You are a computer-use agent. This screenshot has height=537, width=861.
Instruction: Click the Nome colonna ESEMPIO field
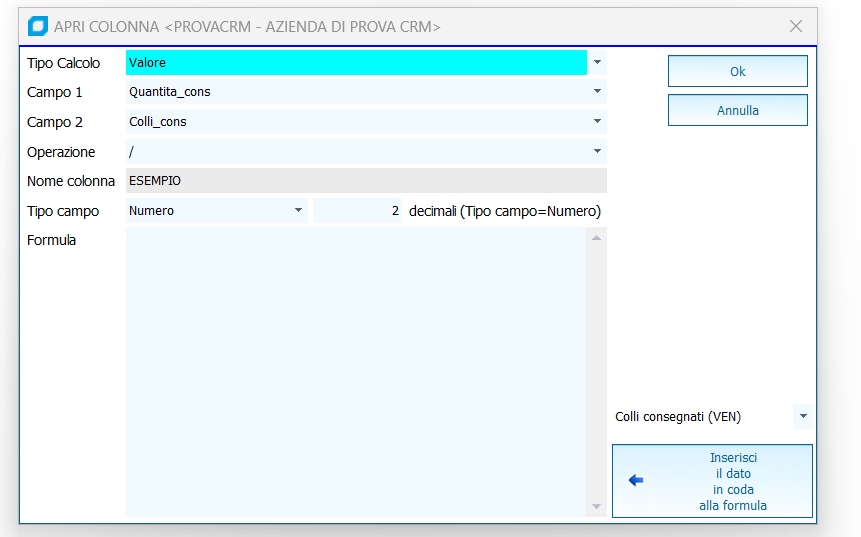click(x=366, y=181)
